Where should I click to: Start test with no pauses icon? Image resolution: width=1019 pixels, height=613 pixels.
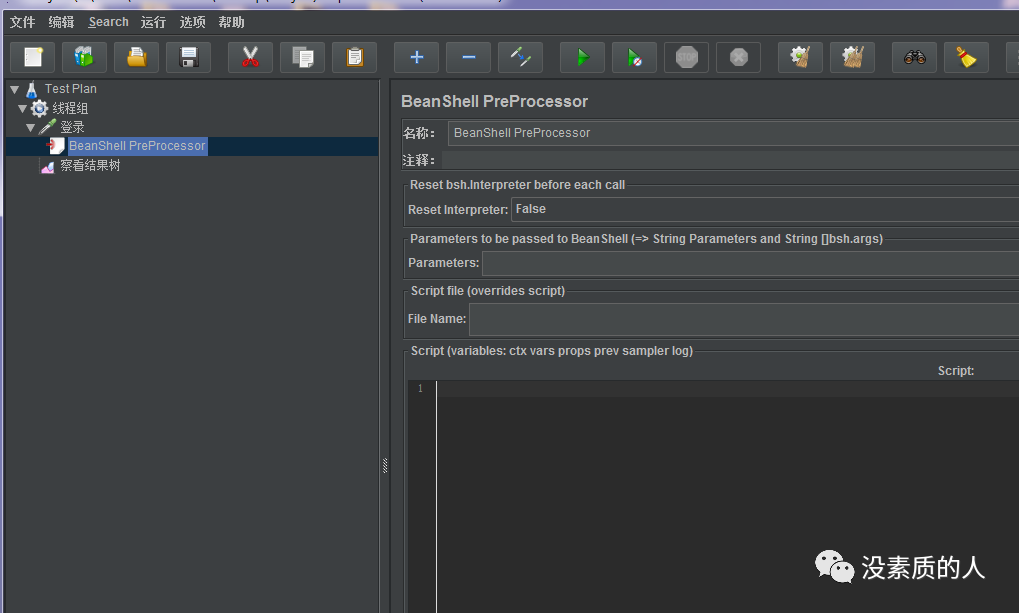pos(634,57)
